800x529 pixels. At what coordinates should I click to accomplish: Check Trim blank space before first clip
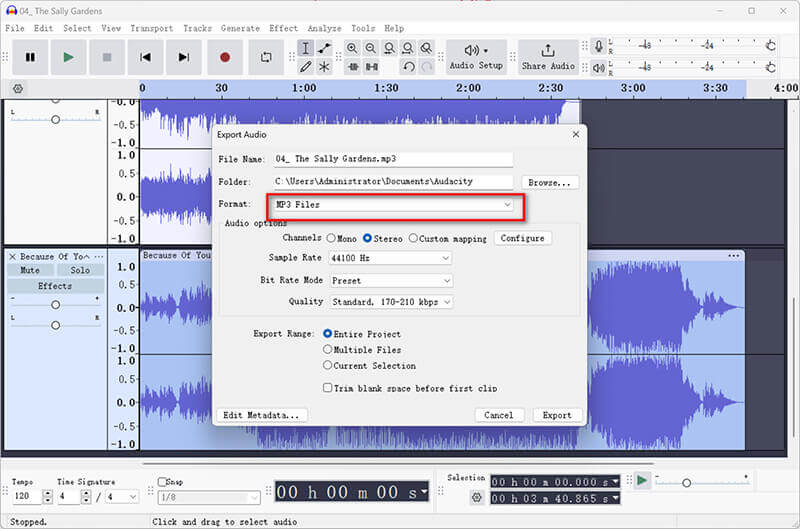pyautogui.click(x=328, y=388)
